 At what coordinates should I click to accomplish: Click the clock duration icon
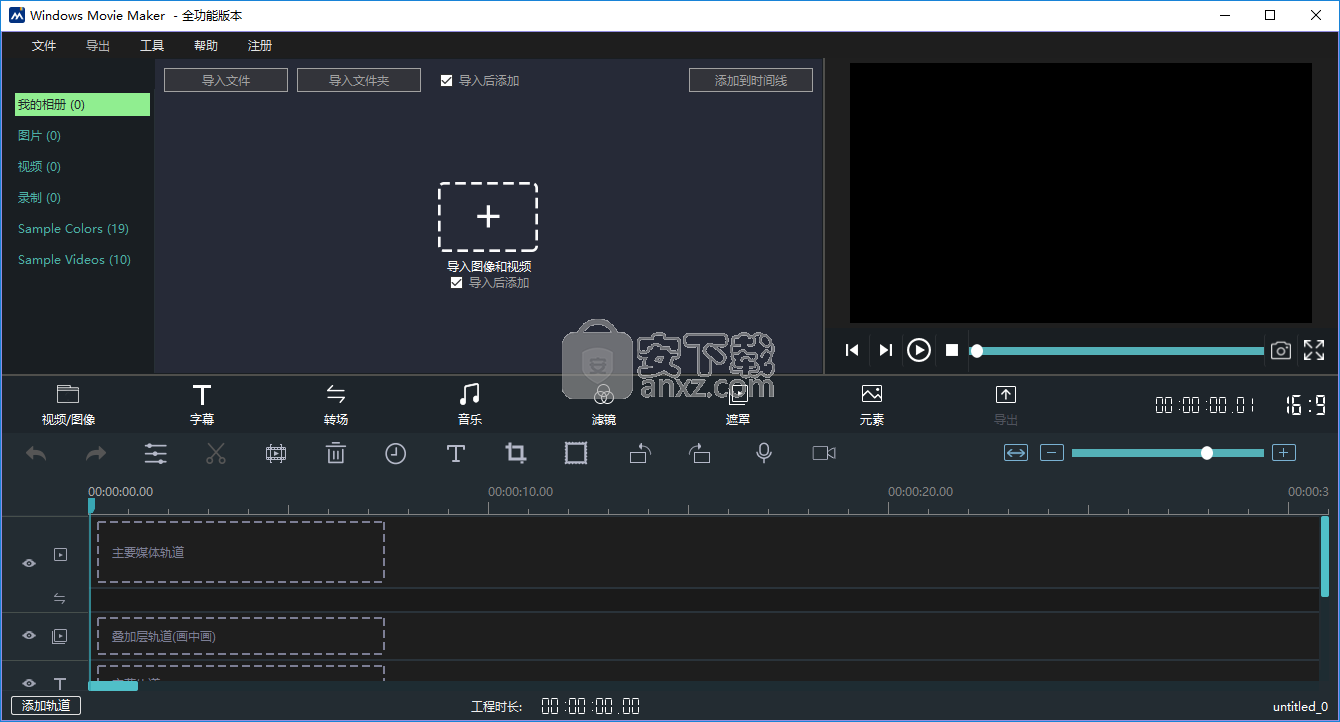pos(396,454)
